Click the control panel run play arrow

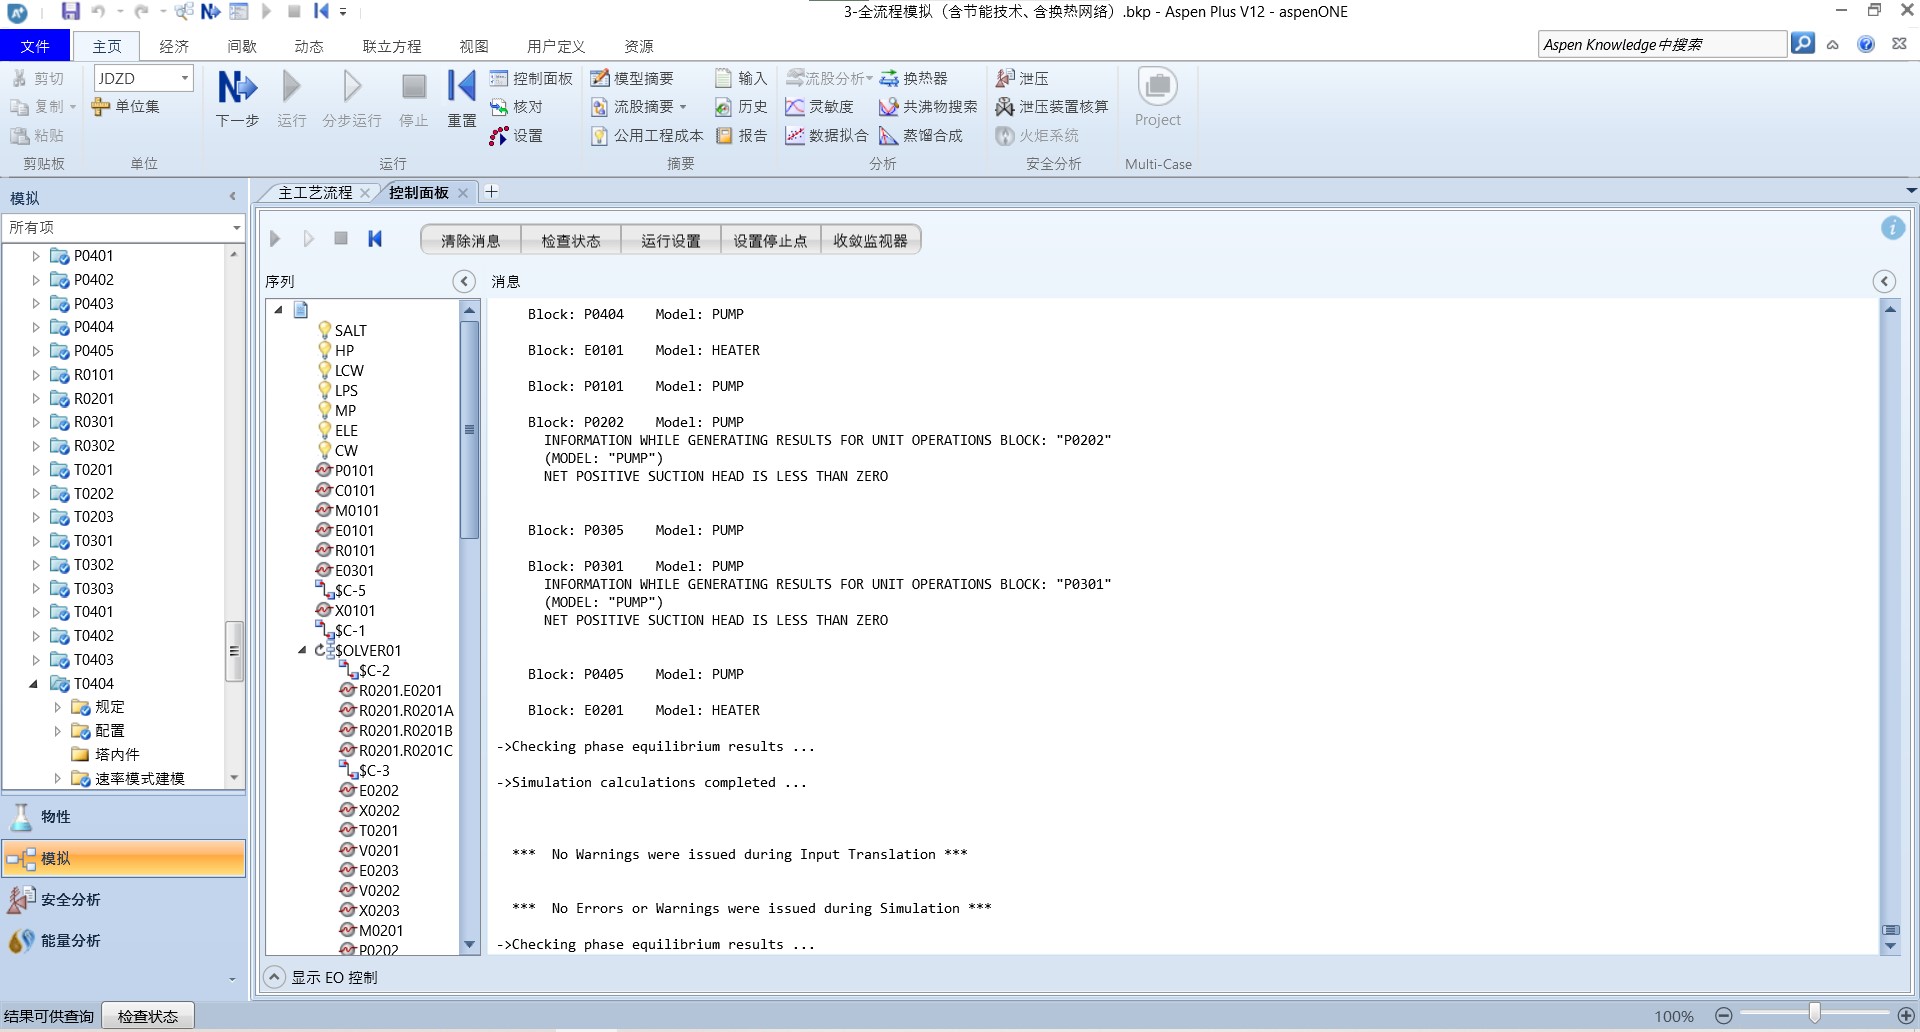(x=275, y=239)
